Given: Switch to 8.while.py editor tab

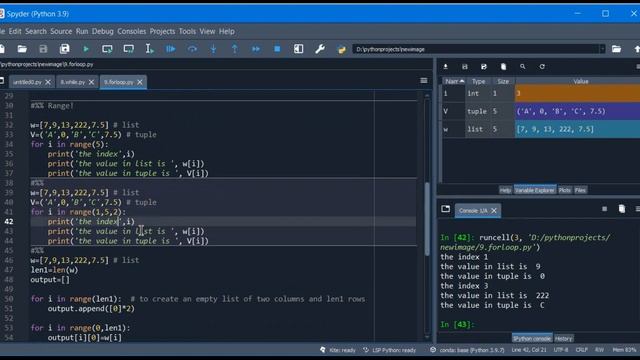Looking at the screenshot, I should click(73, 82).
